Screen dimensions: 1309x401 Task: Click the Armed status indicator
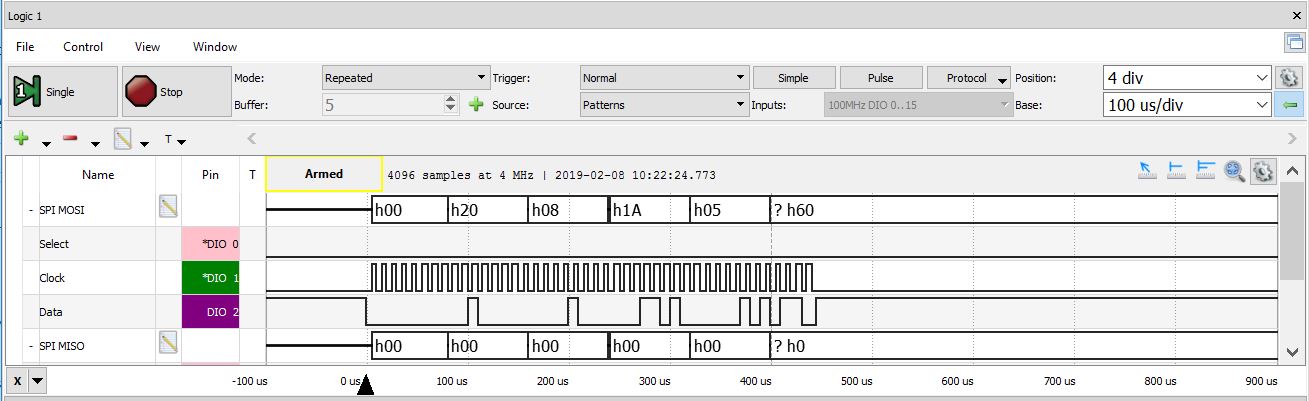coord(324,174)
